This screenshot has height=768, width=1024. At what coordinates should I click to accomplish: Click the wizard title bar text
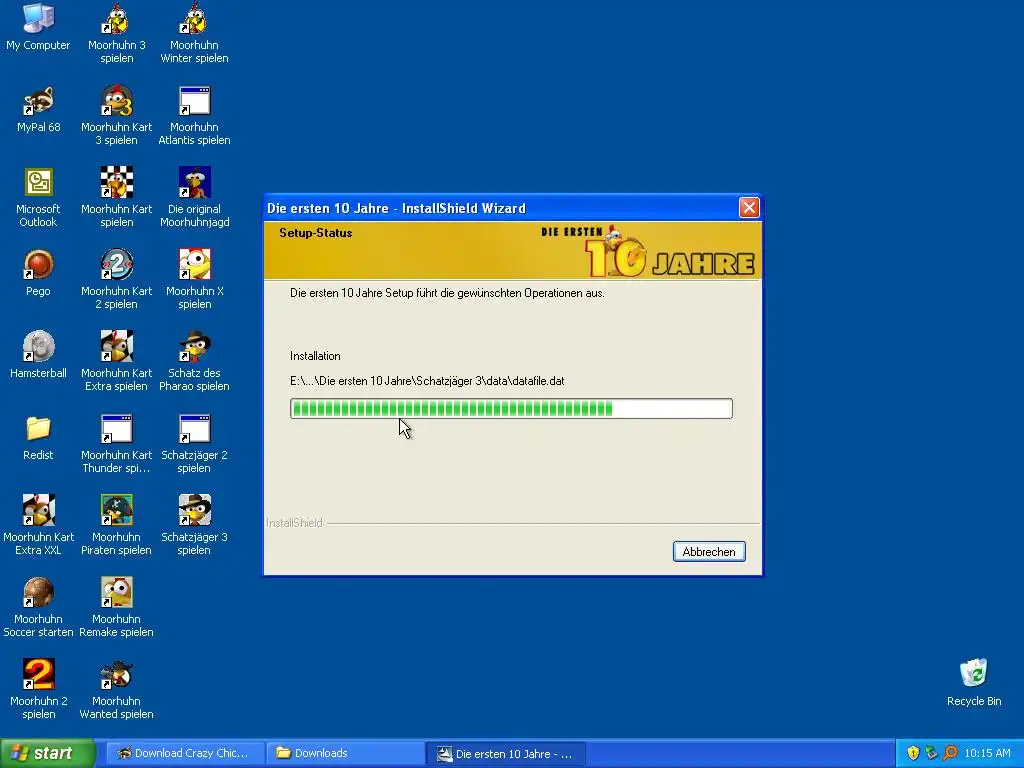pyautogui.click(x=396, y=208)
